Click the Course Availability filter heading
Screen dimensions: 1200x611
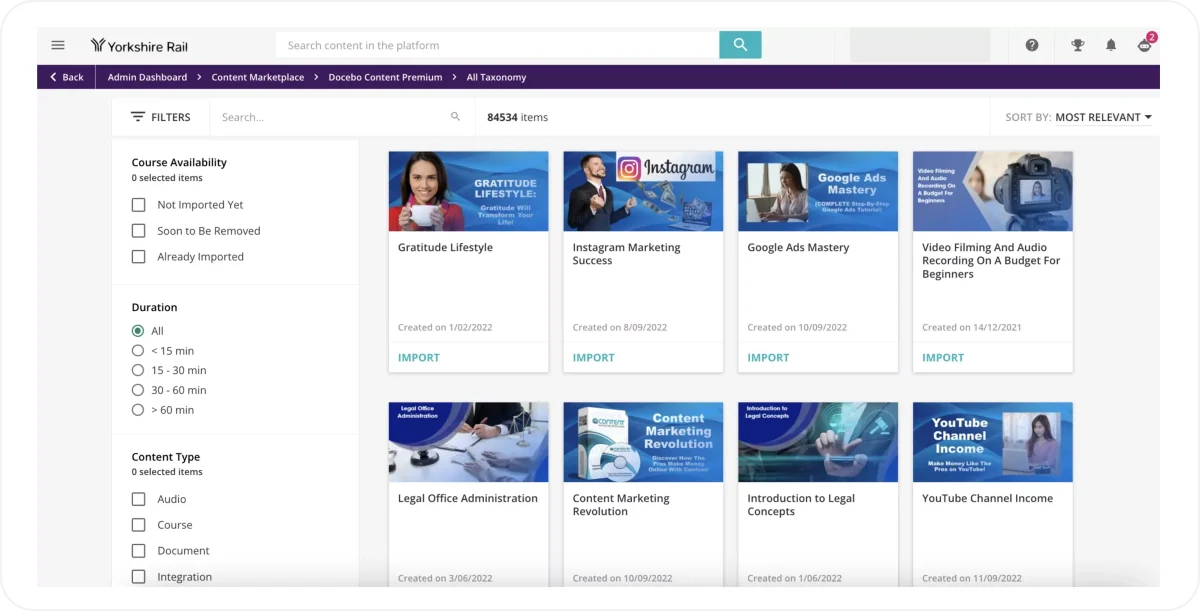click(179, 162)
